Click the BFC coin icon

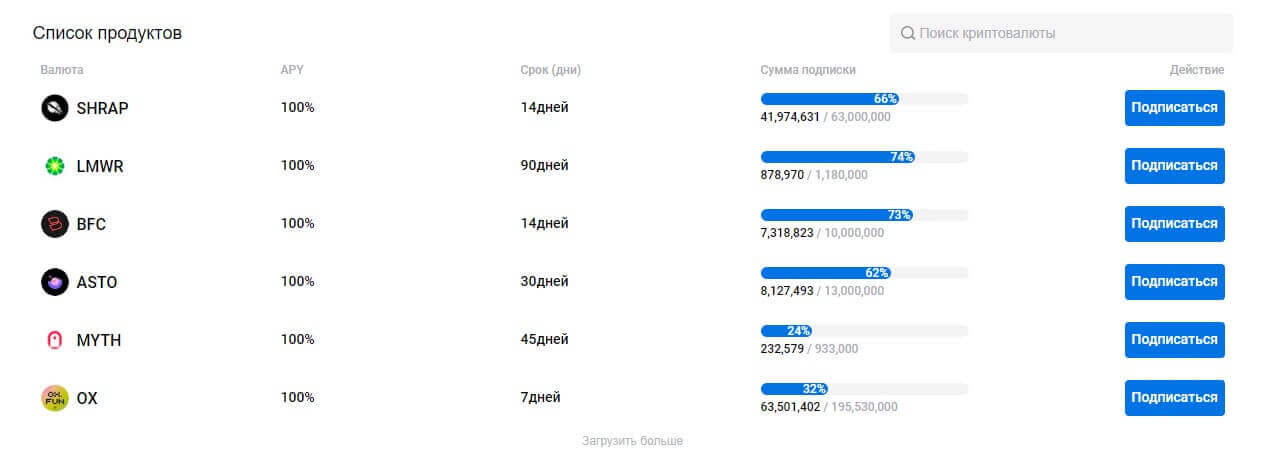pyautogui.click(x=54, y=224)
